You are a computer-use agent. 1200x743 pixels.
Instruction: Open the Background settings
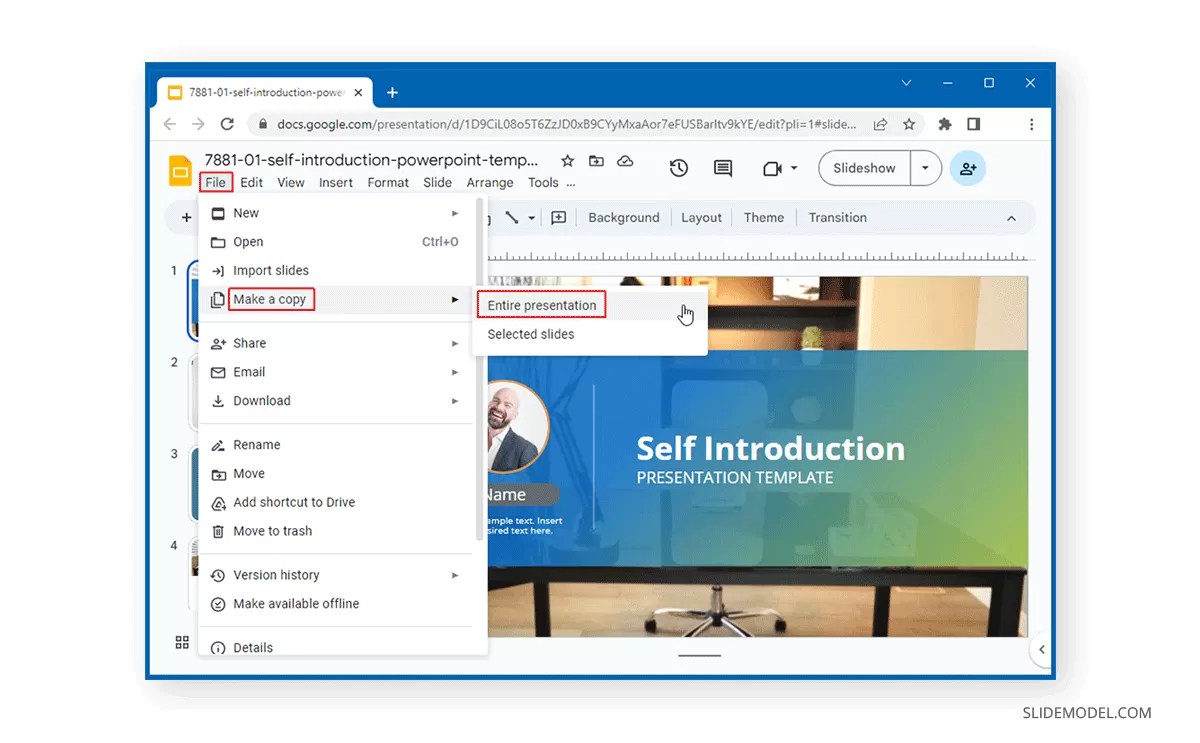pyautogui.click(x=623, y=217)
